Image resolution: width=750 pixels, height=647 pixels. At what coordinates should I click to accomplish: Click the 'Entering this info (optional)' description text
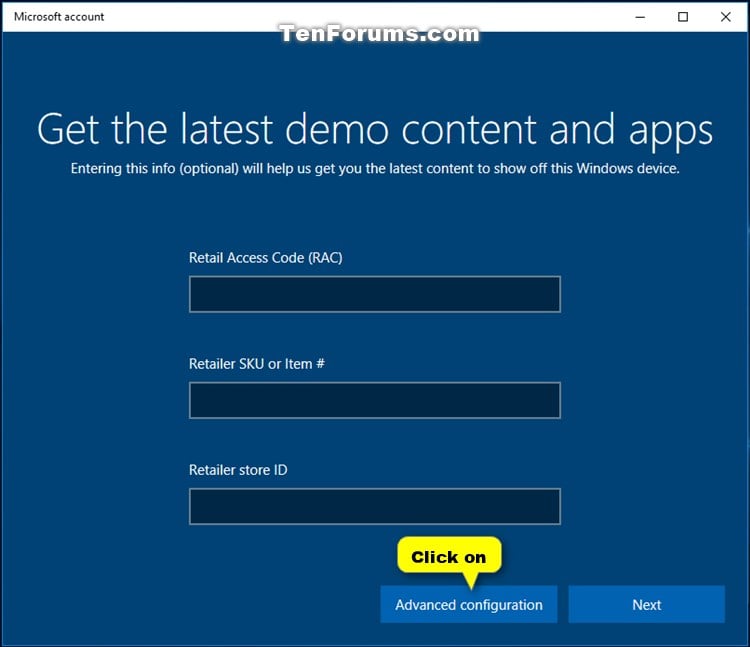(375, 168)
